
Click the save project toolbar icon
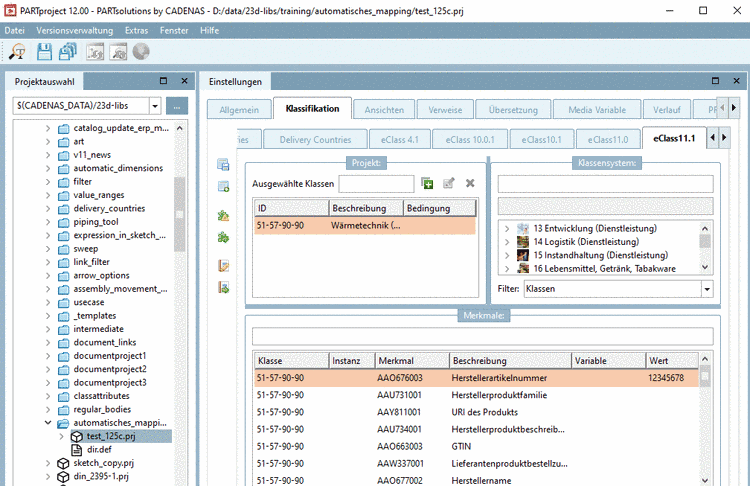click(44, 52)
